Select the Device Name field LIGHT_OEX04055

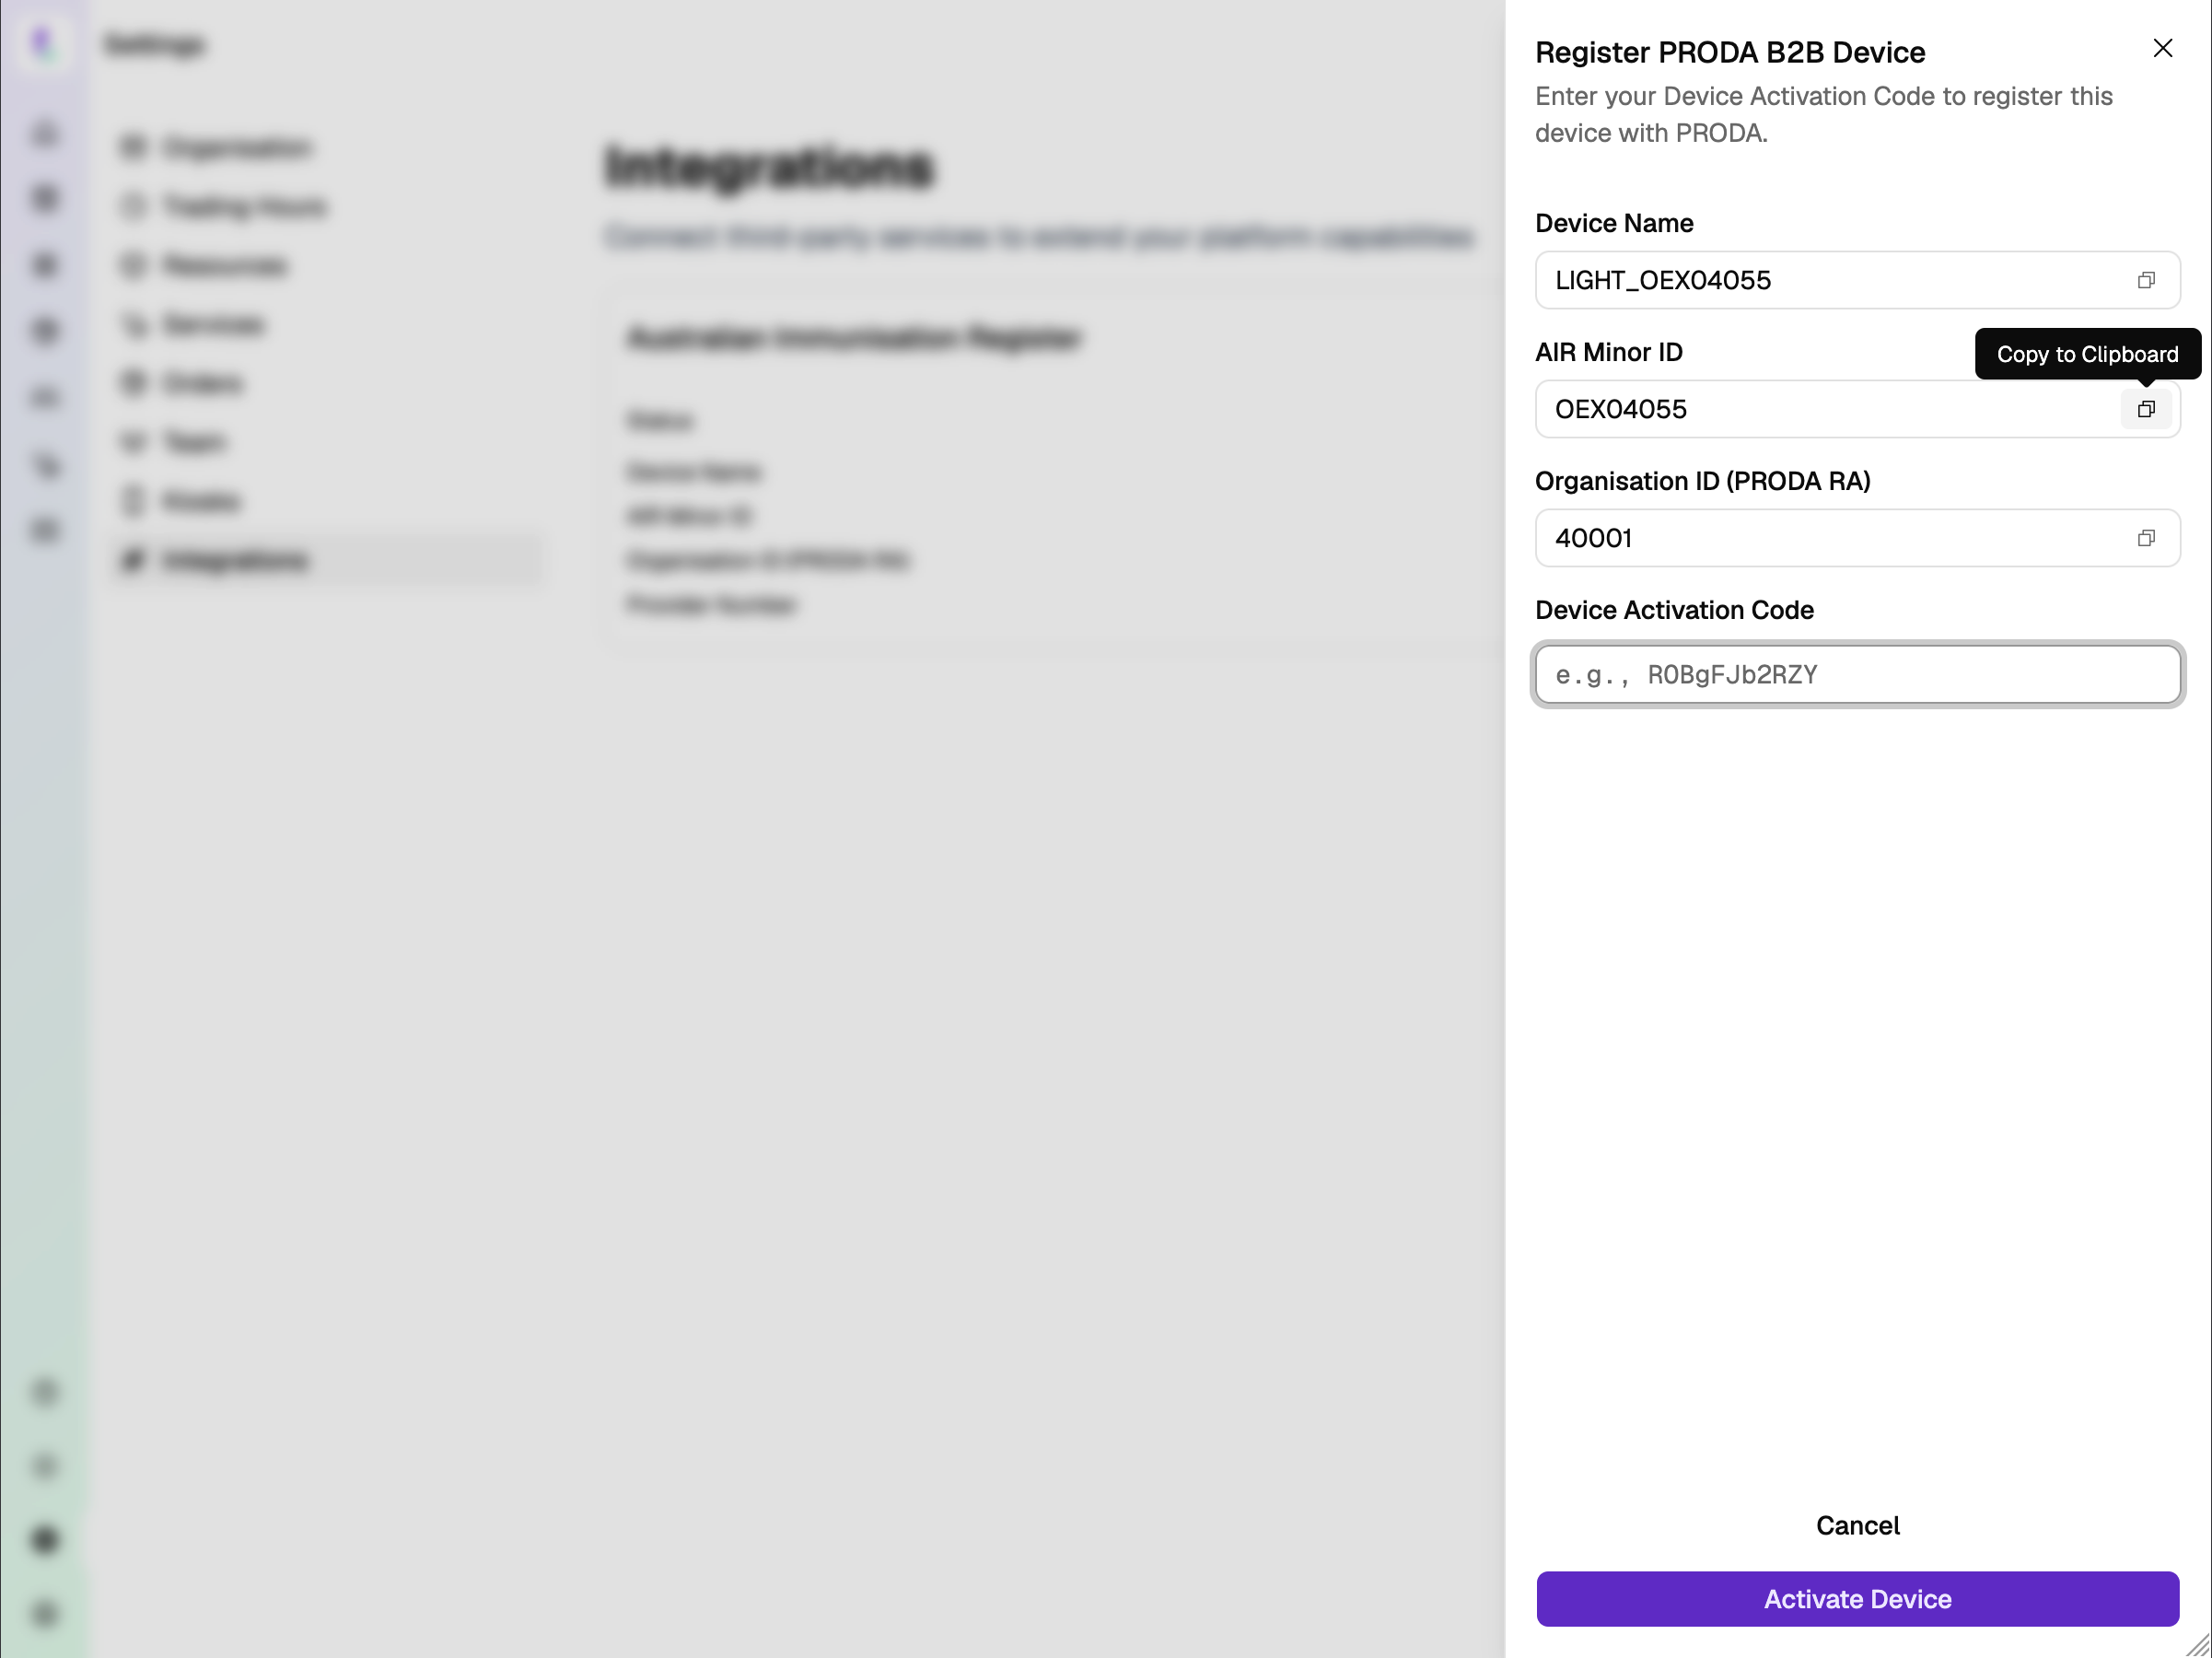1858,280
